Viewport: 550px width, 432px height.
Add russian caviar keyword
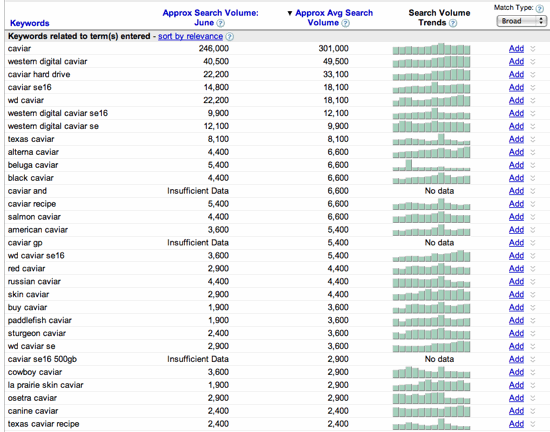point(516,282)
